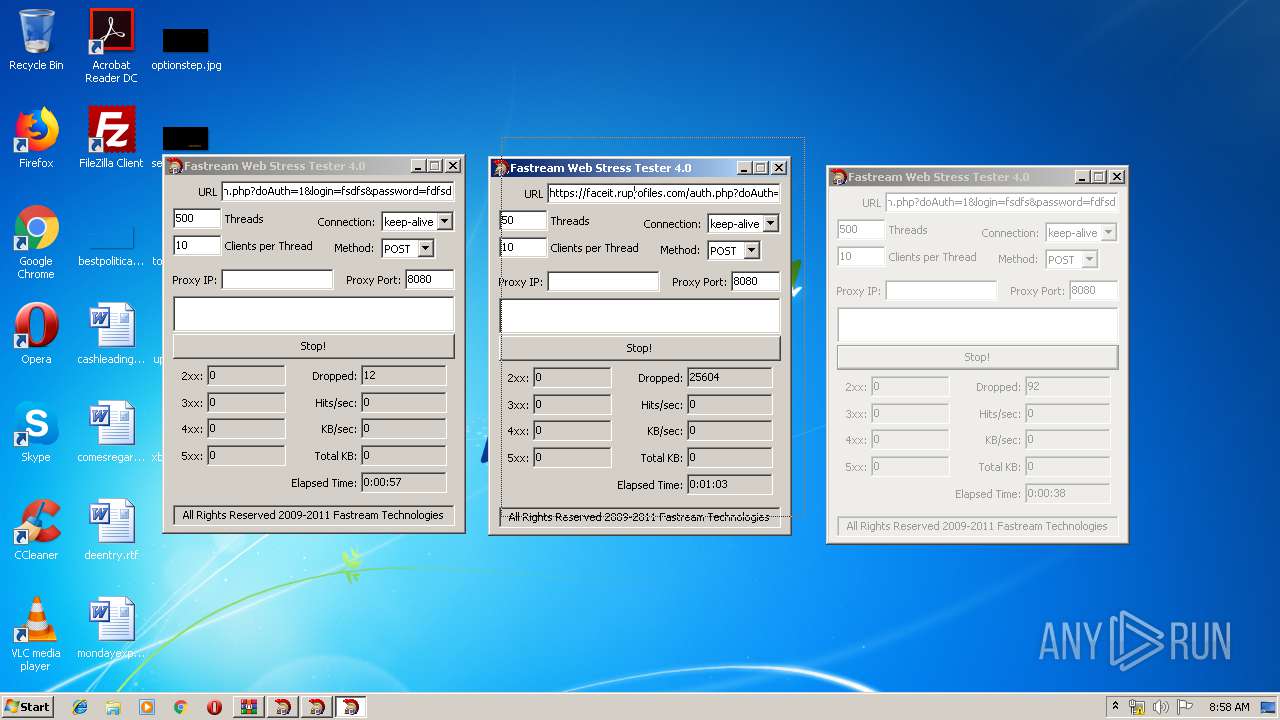
Task: Click Proxy Port 8080 field in Dropped 12 window
Action: [x=430, y=280]
